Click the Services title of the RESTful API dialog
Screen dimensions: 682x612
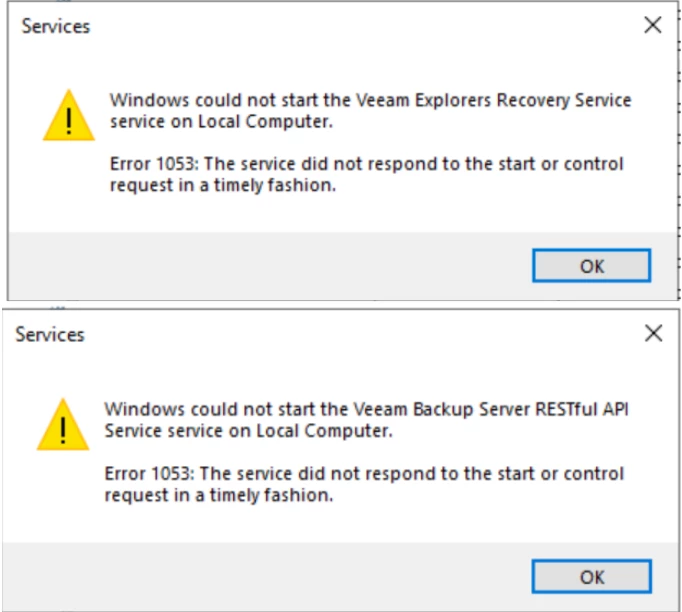coord(50,335)
